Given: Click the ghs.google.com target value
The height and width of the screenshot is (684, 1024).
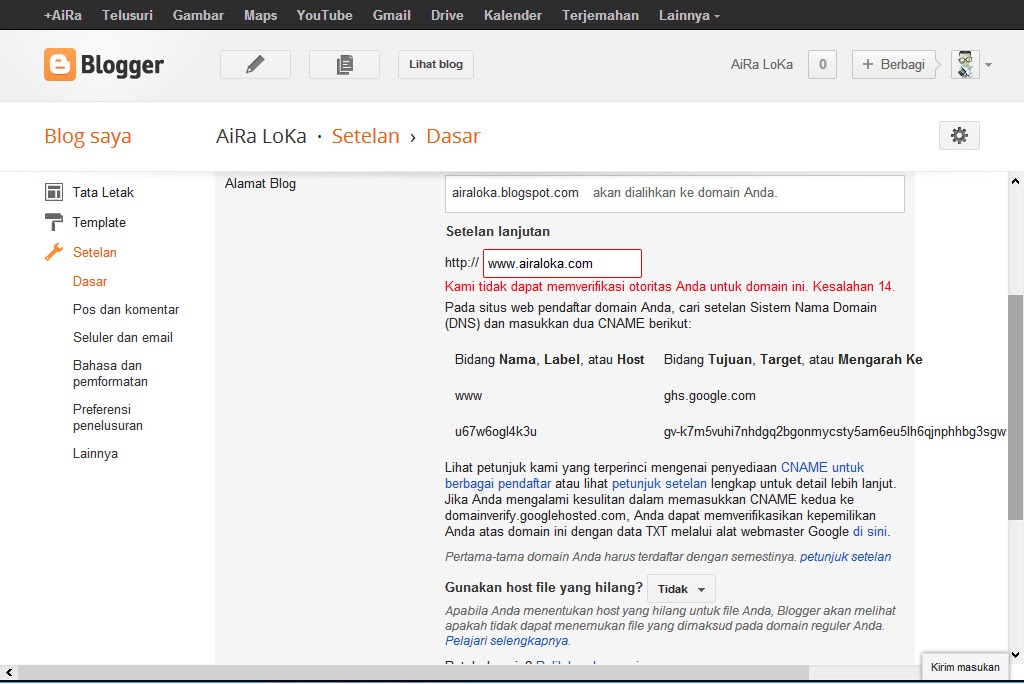Looking at the screenshot, I should pyautogui.click(x=709, y=396).
